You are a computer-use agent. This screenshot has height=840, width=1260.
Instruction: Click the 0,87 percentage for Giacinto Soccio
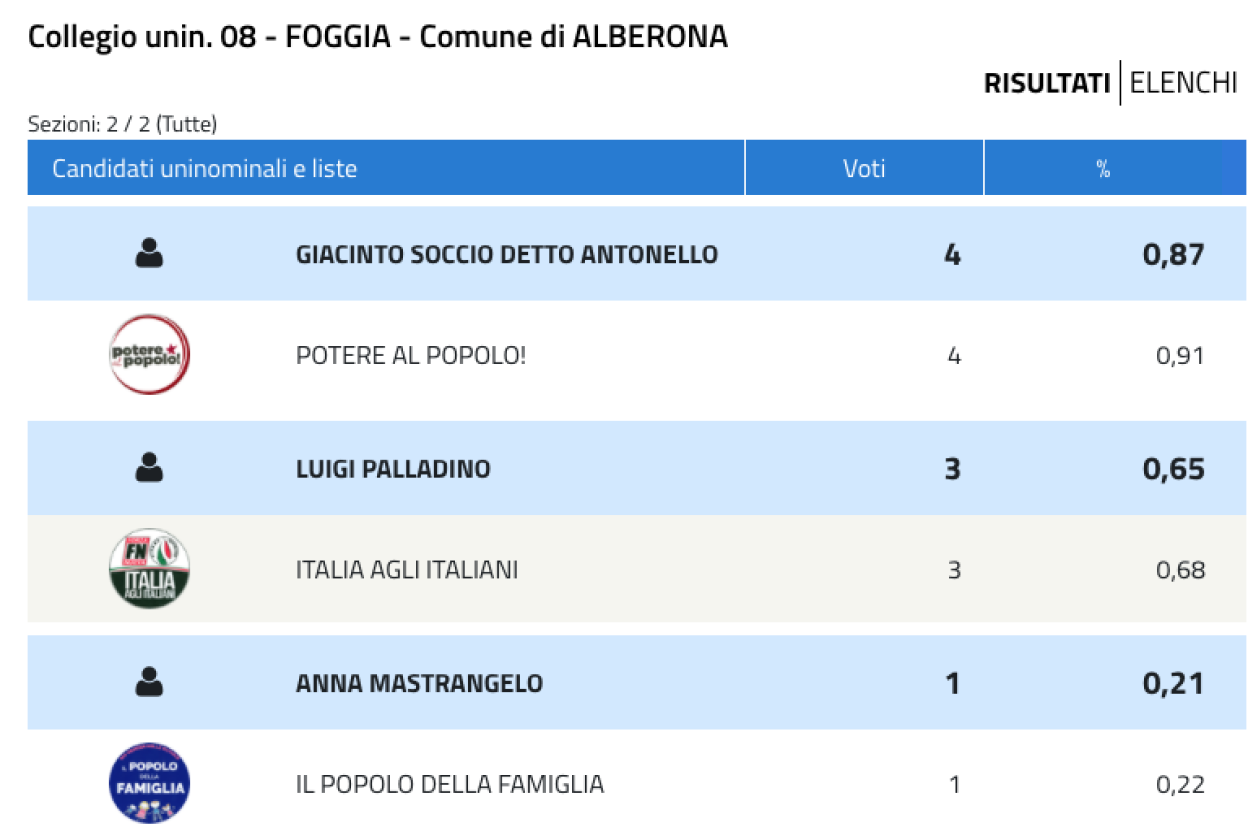(1174, 254)
